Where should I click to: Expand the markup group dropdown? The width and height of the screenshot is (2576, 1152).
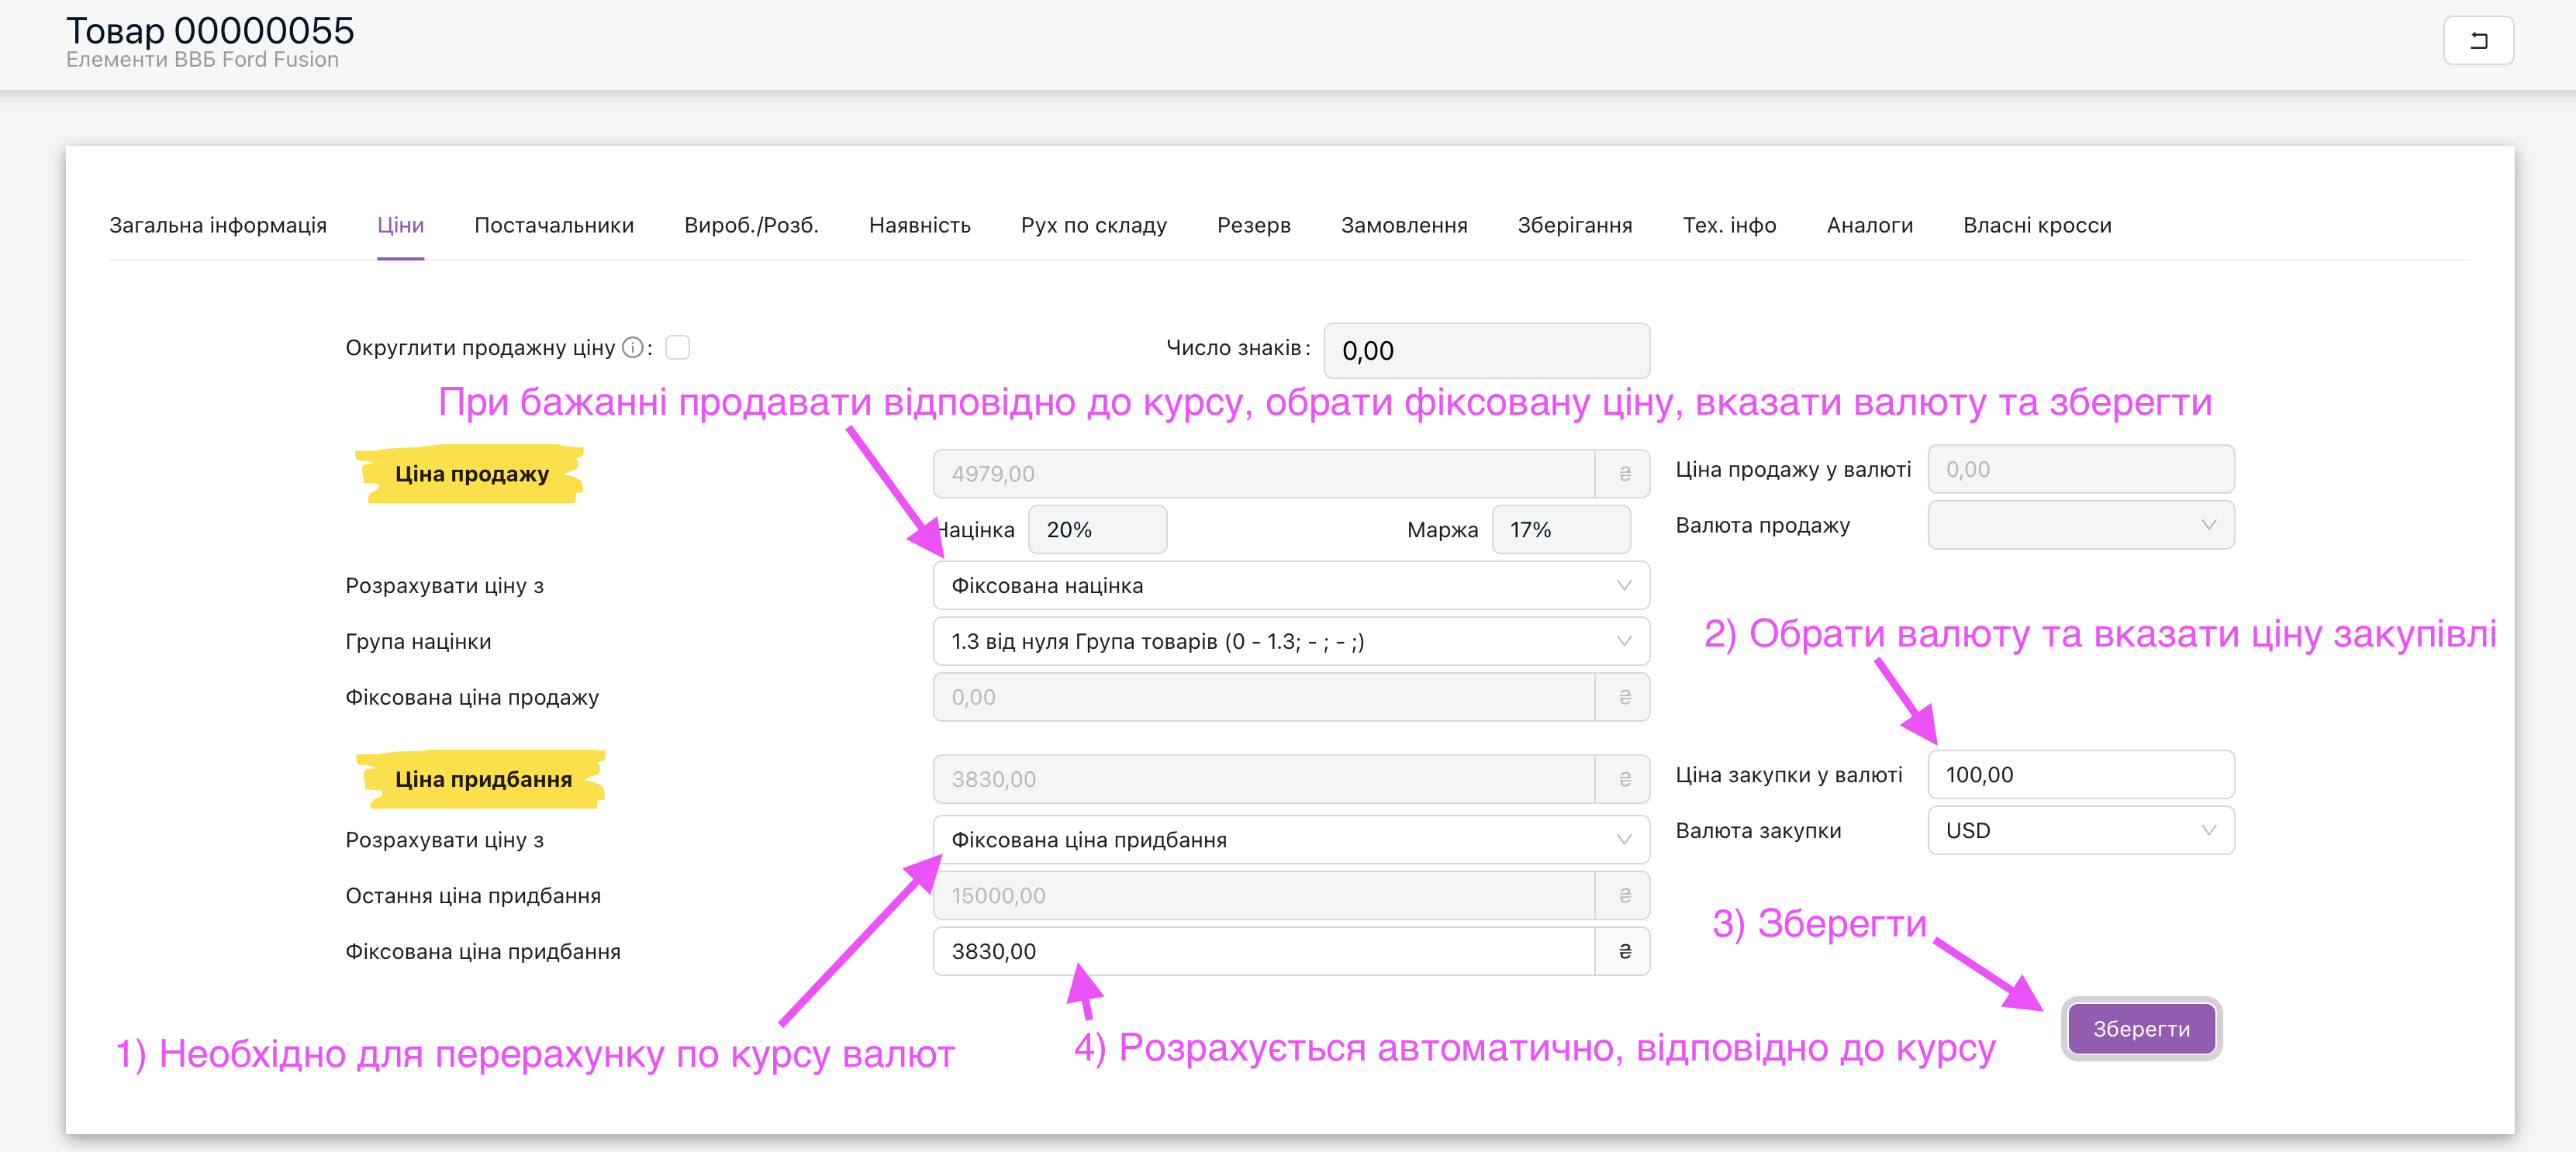pos(1290,641)
